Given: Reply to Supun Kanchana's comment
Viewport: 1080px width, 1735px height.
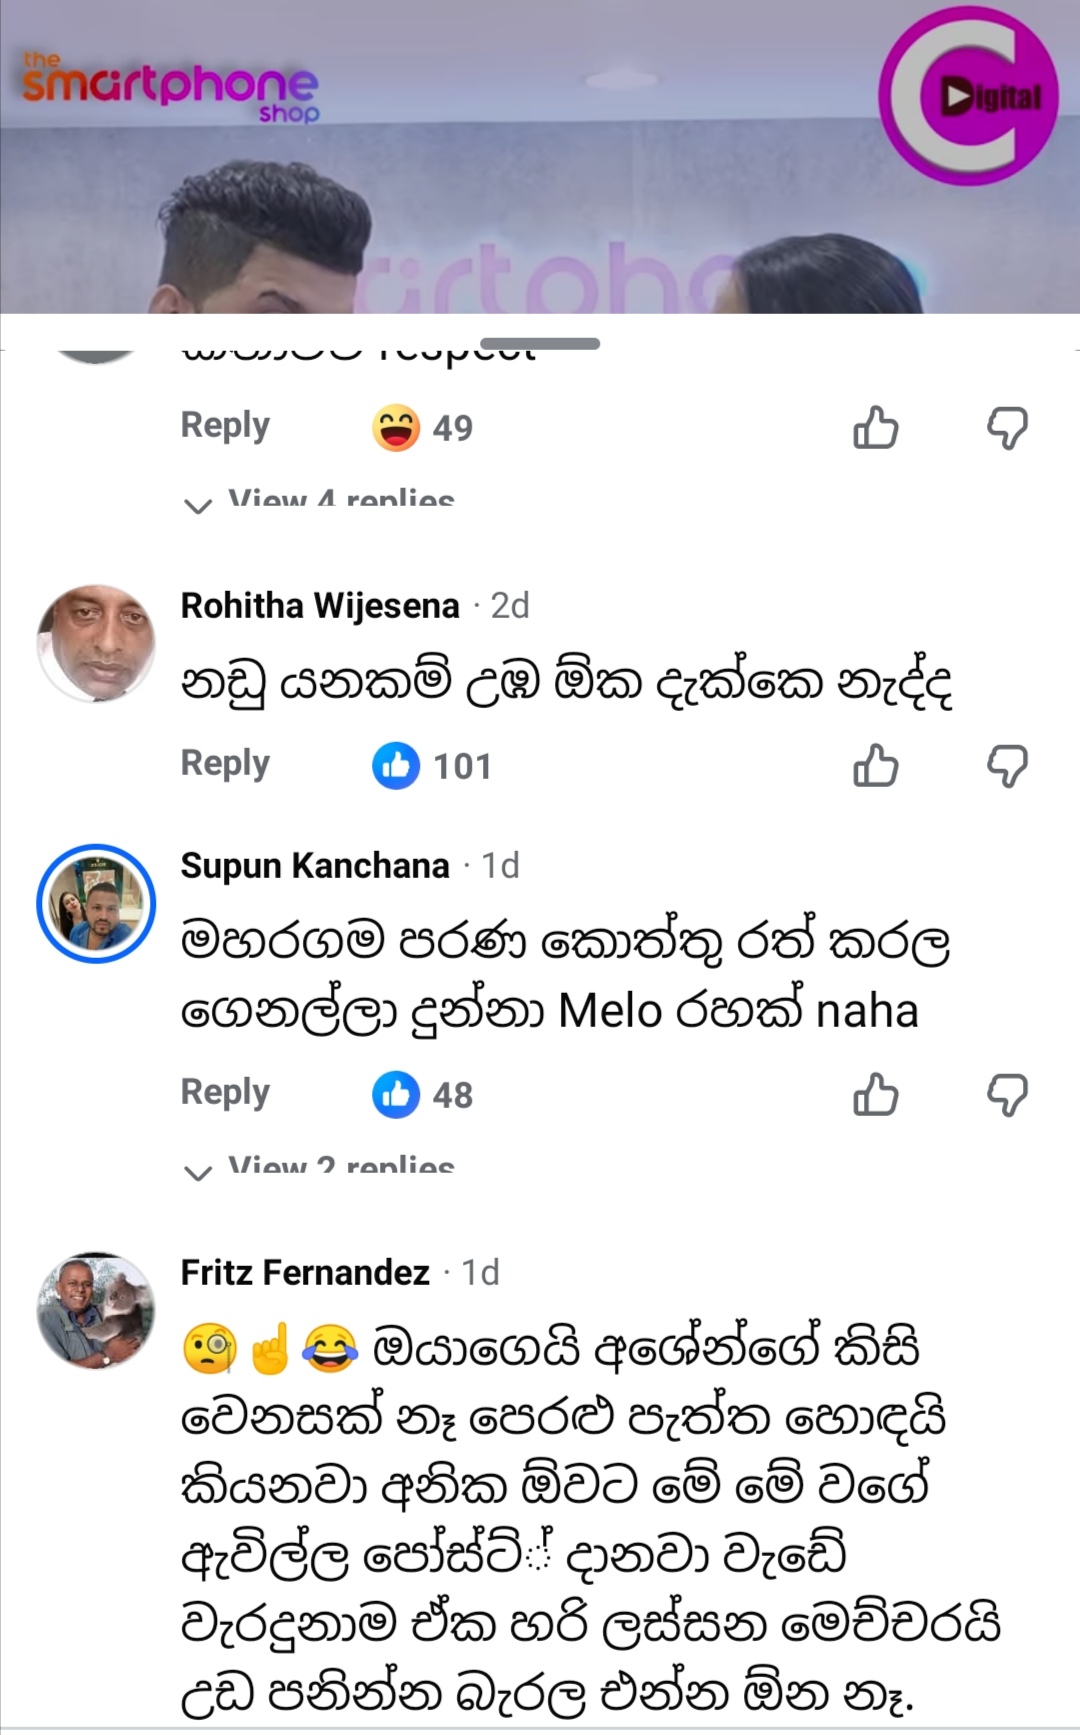Looking at the screenshot, I should coord(225,1093).
